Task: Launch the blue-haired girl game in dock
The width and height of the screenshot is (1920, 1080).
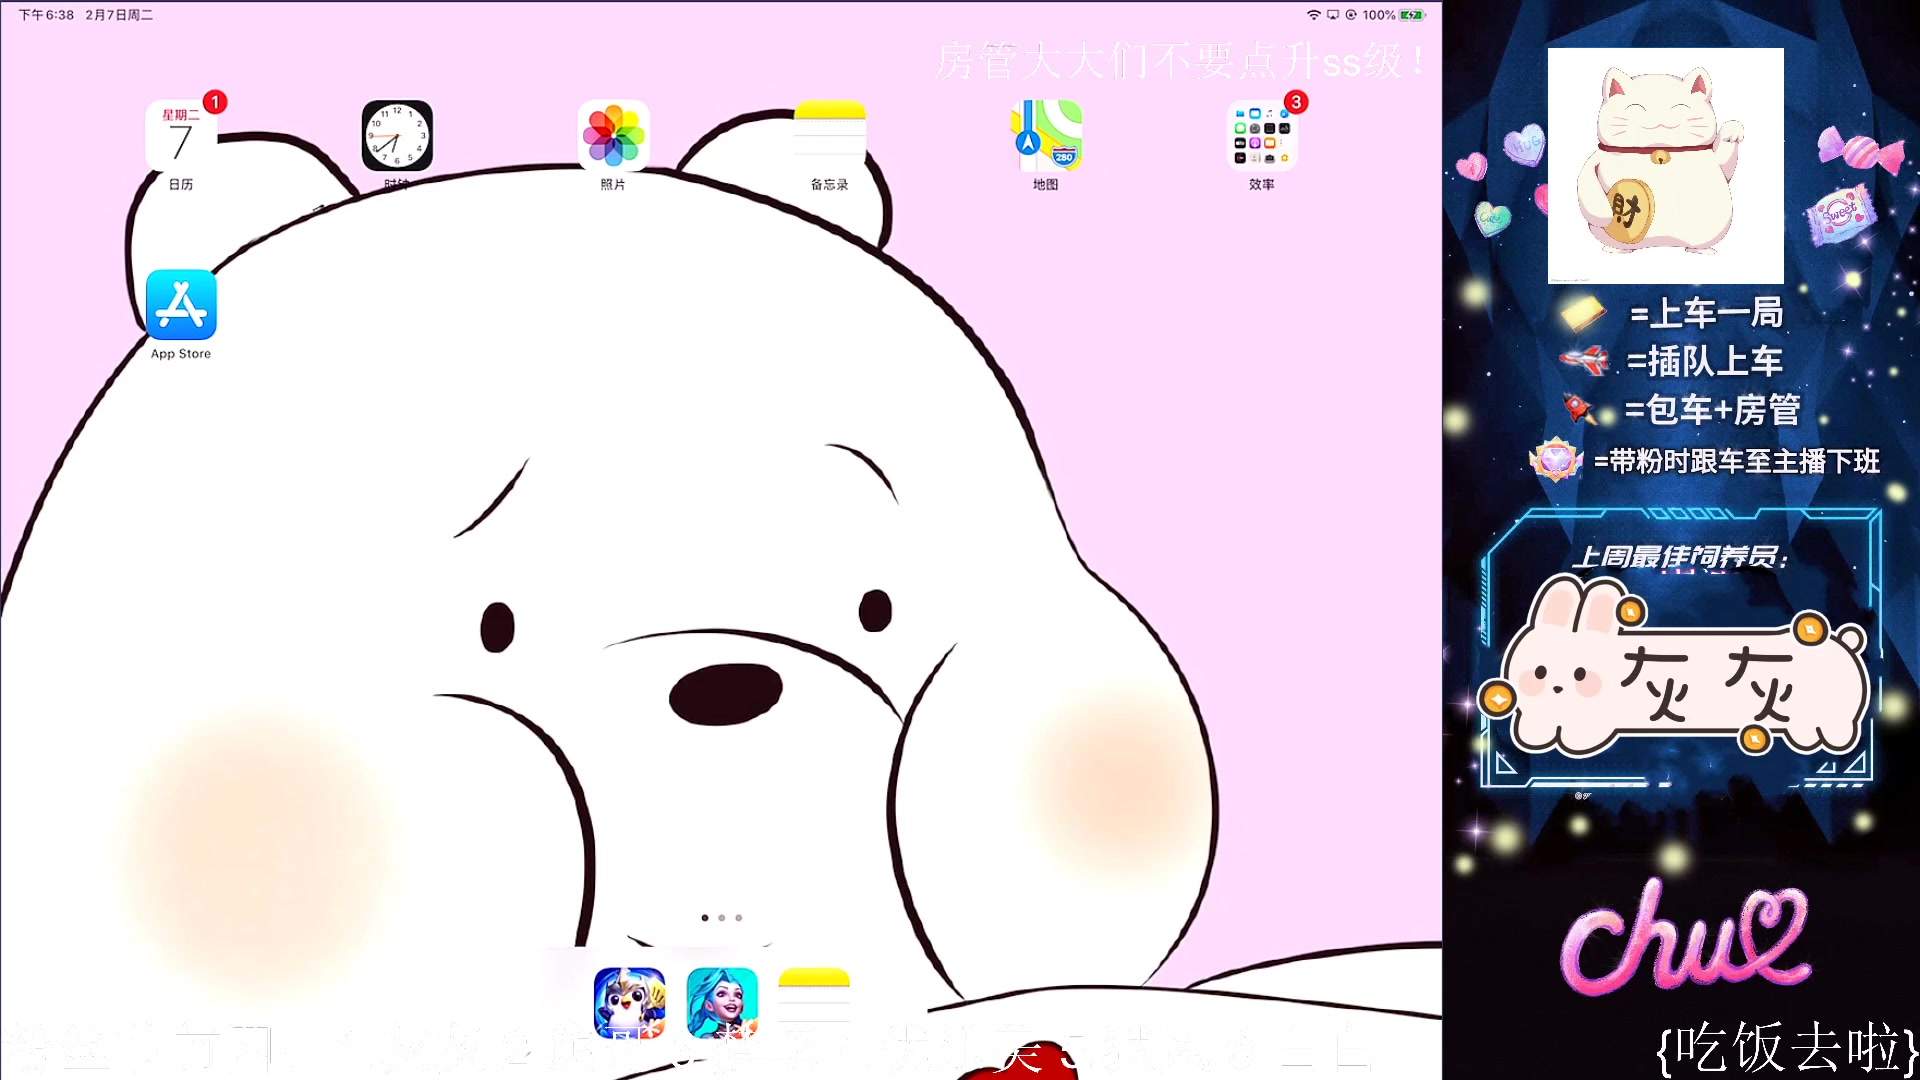Action: [x=722, y=1002]
